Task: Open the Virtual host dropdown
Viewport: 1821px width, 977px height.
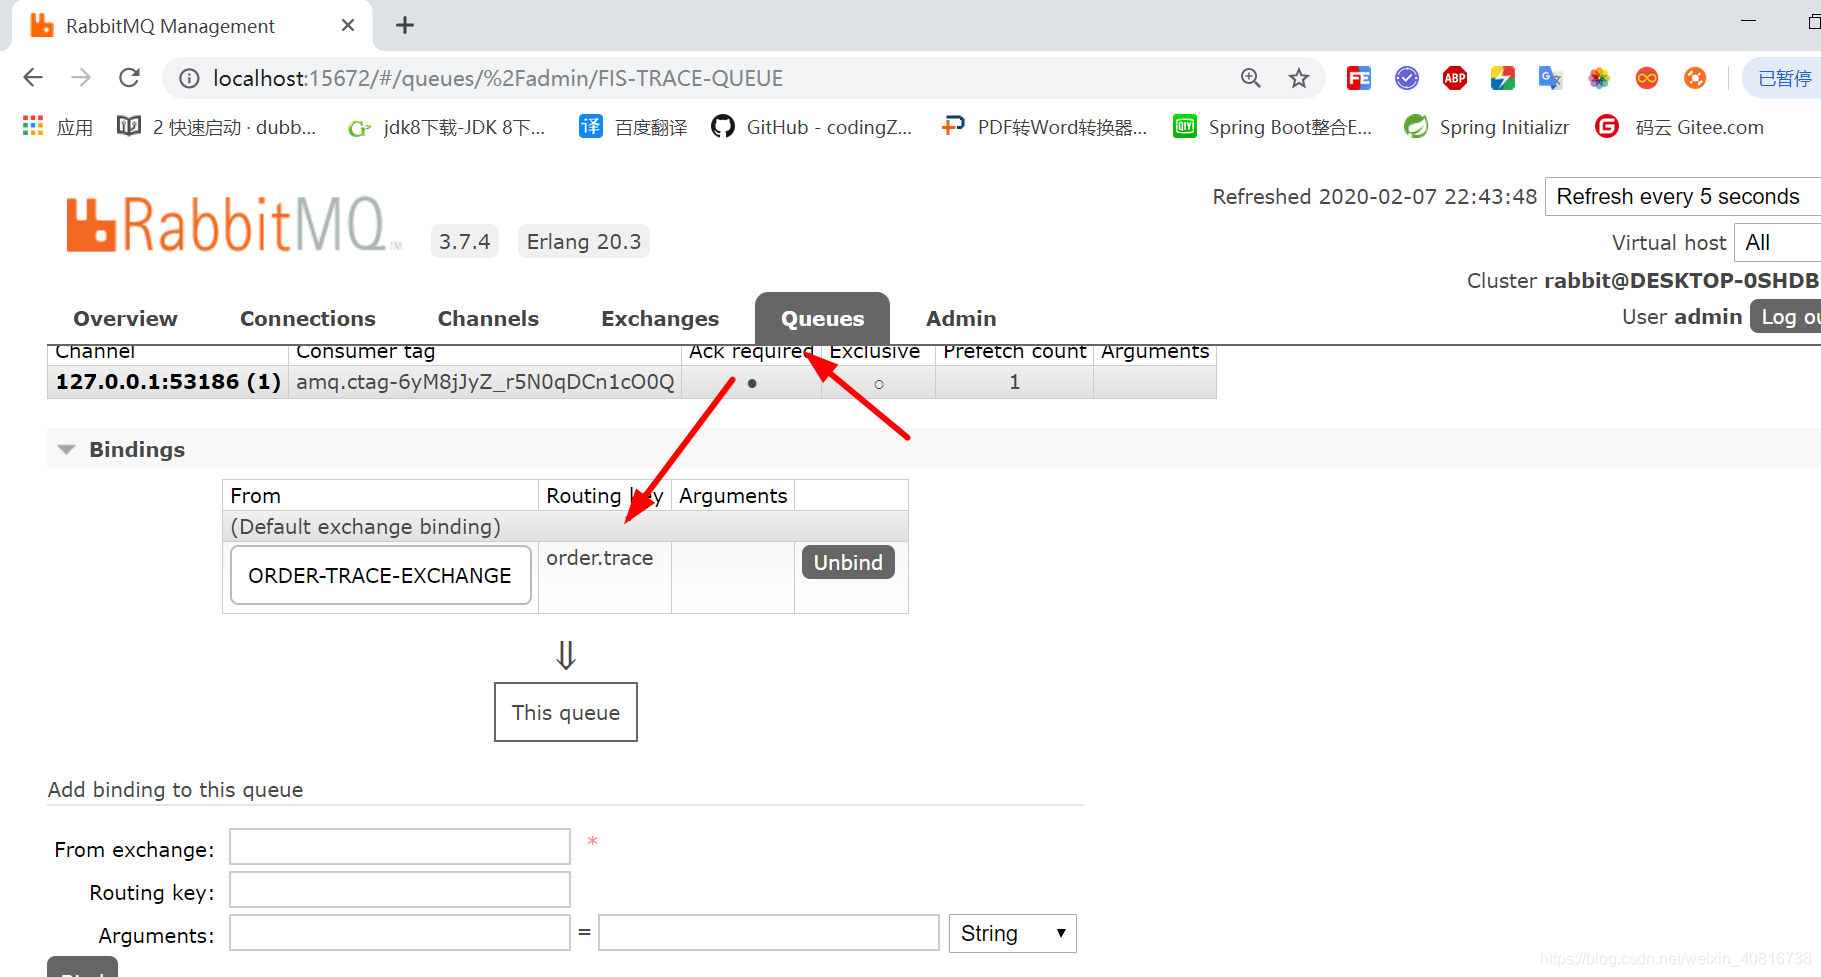Action: (1778, 242)
